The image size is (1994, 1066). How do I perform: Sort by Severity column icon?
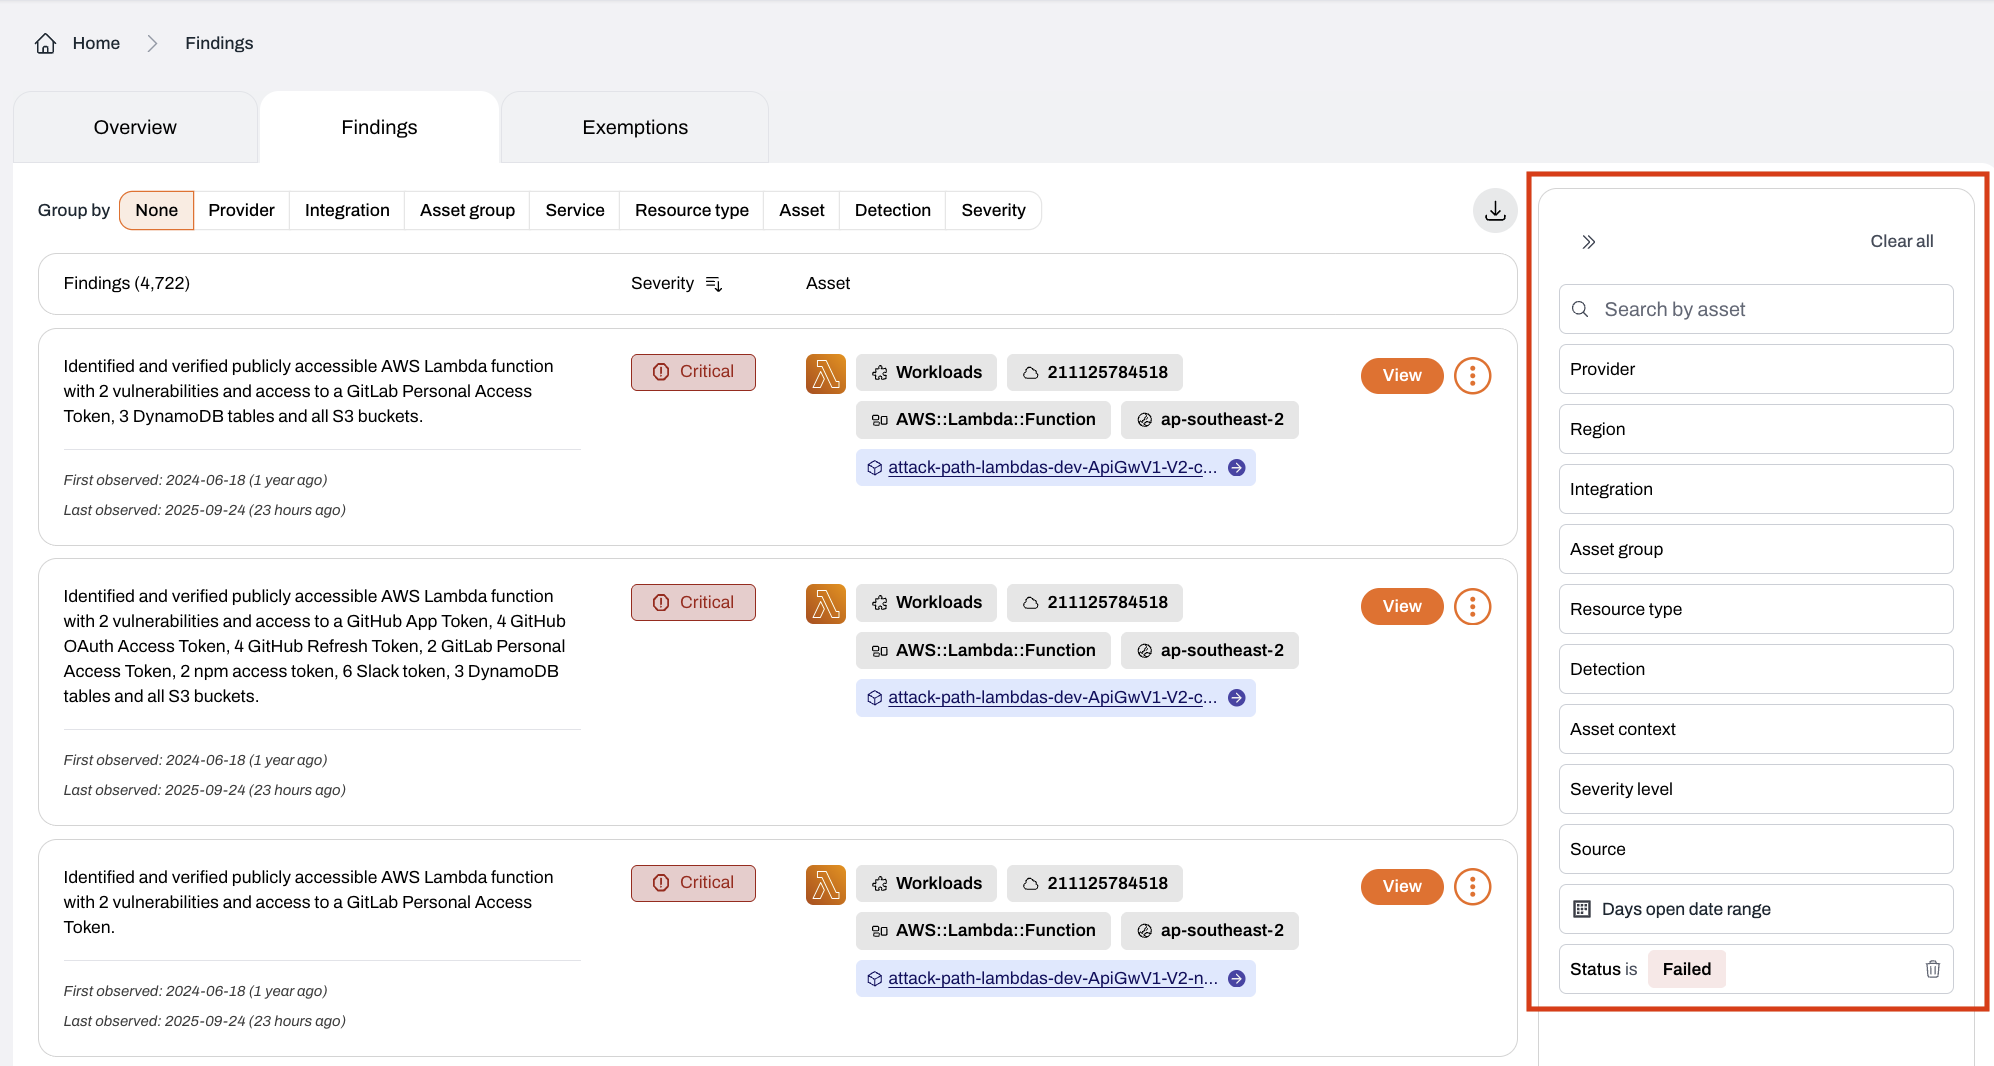(714, 284)
